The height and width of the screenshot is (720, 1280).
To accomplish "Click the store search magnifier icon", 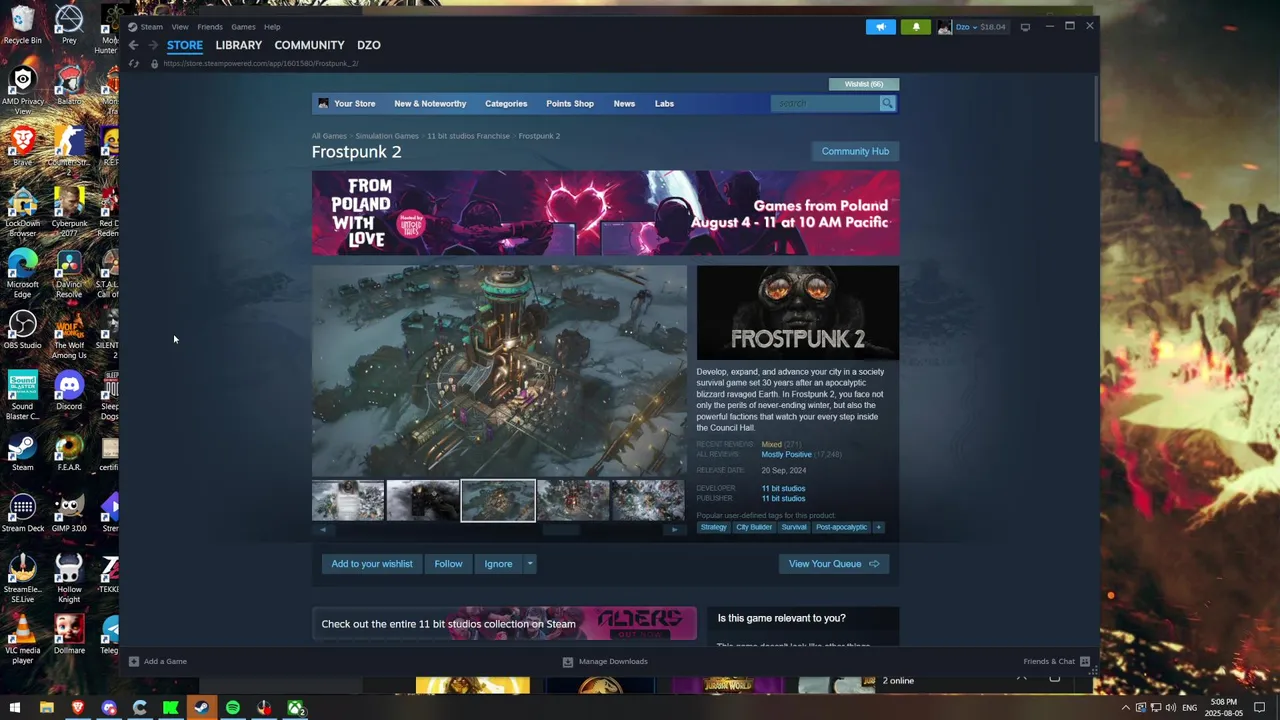I will 887,104.
